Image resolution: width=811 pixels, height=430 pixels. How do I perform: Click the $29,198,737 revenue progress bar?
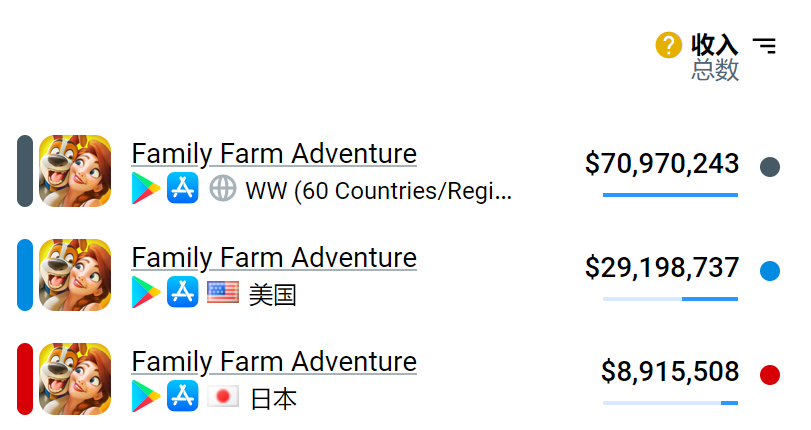(x=670, y=298)
